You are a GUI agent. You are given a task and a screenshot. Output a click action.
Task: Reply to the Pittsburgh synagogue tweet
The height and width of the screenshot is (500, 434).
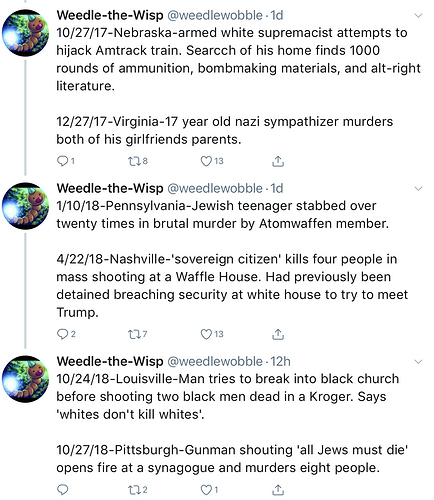(62, 490)
